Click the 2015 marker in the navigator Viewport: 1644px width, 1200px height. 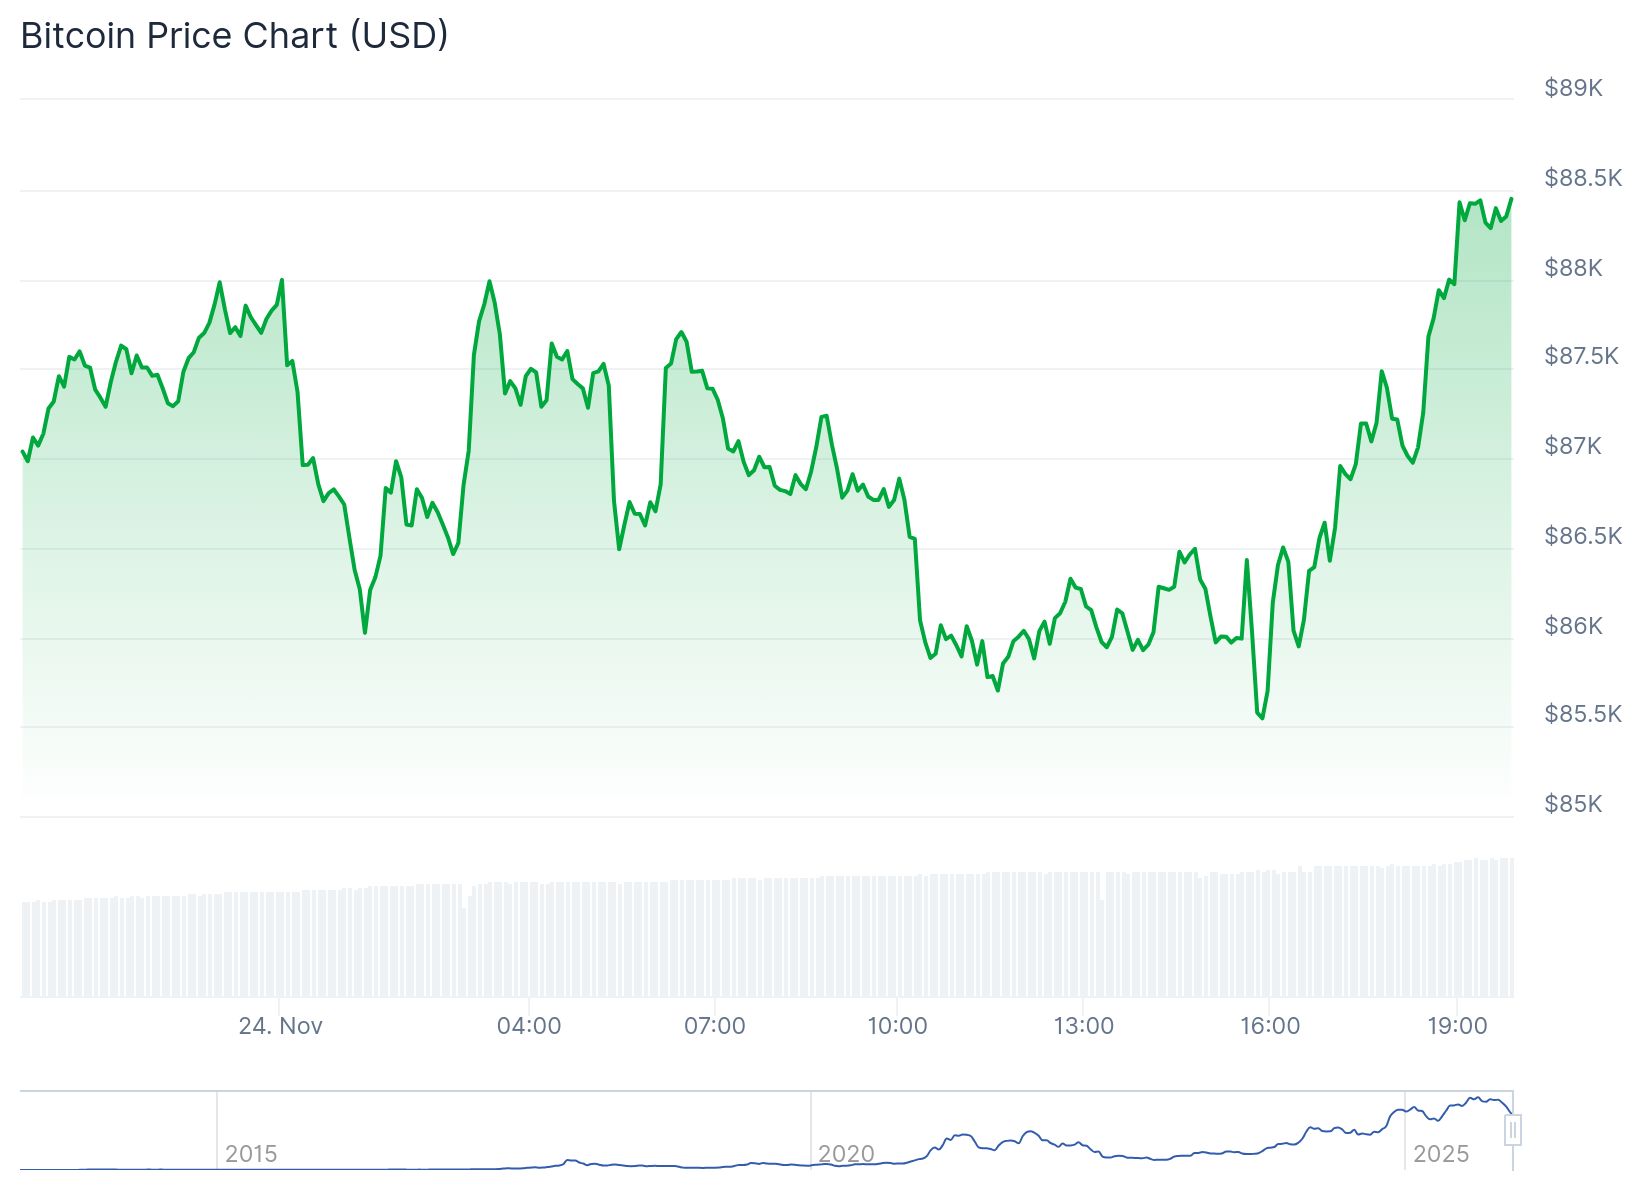point(251,1154)
